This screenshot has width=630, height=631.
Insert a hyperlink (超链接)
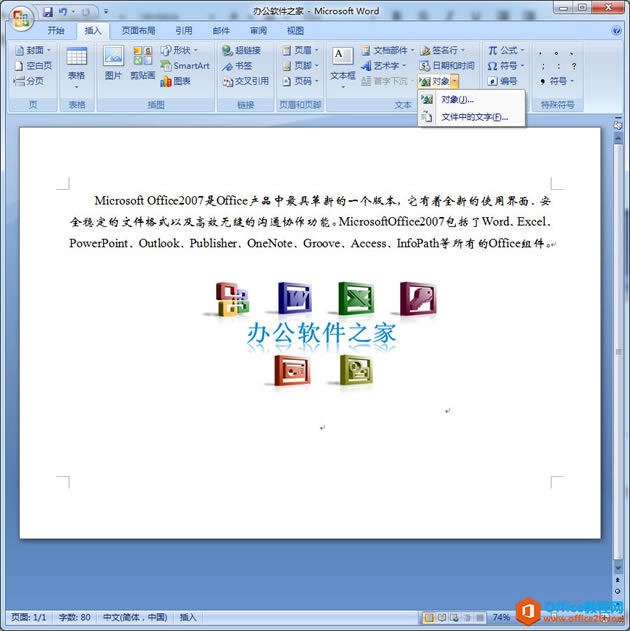(242, 50)
